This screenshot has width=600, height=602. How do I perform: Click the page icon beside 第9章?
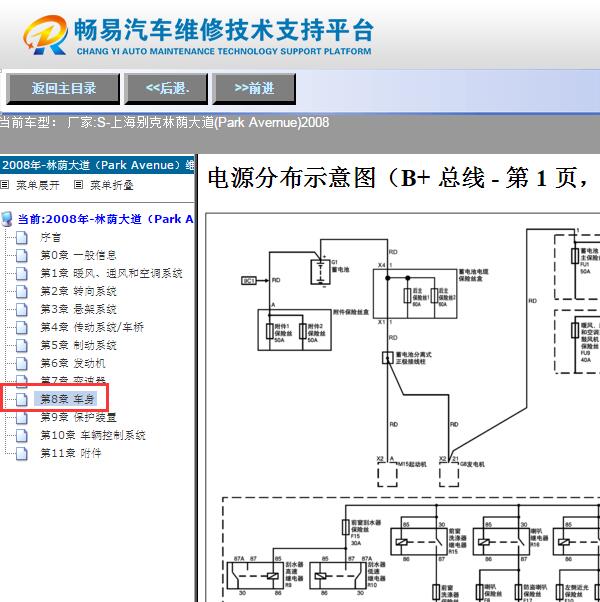tap(22, 418)
